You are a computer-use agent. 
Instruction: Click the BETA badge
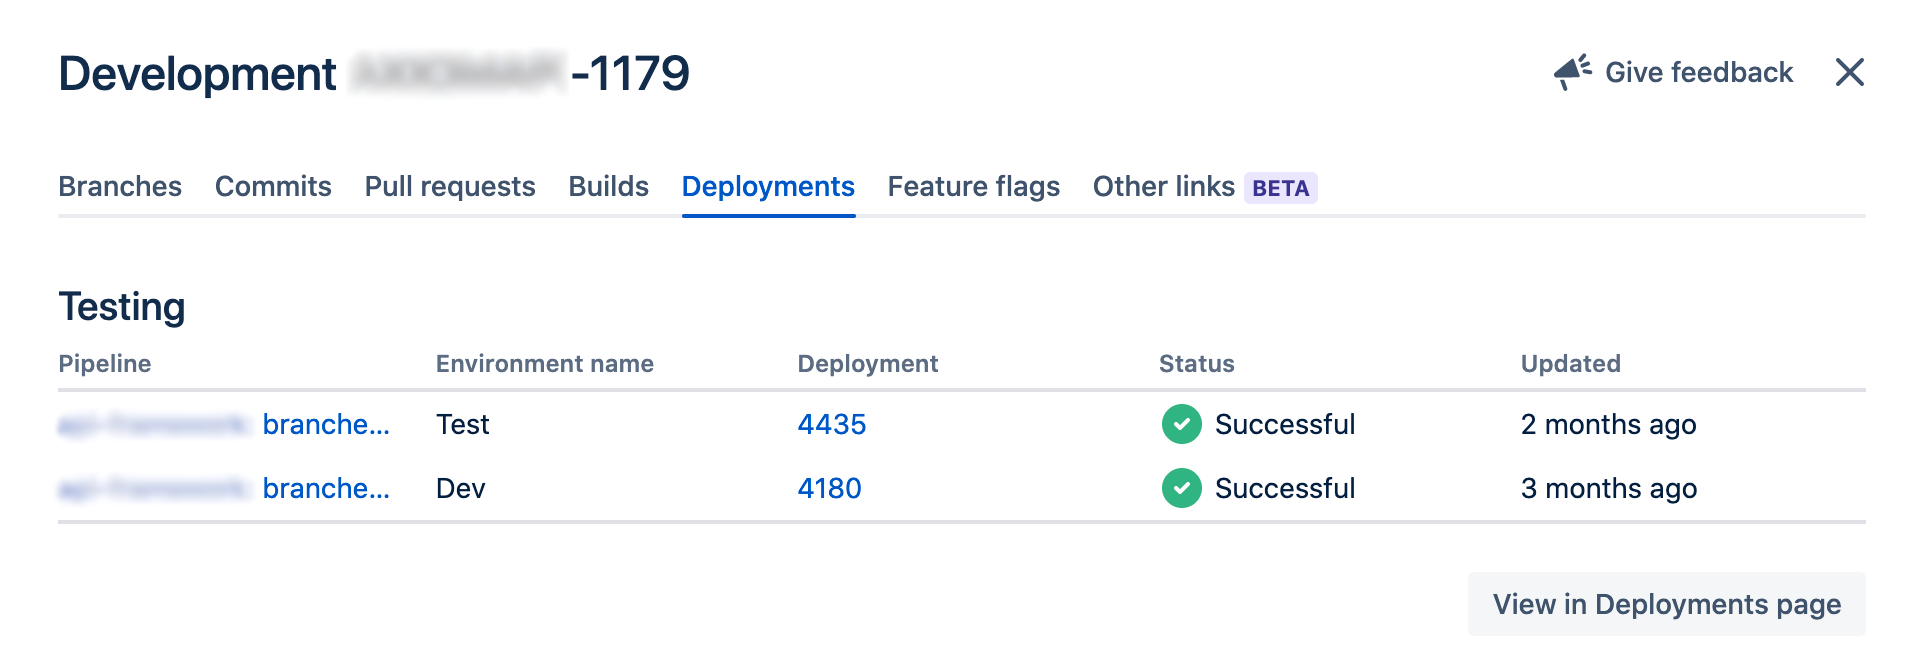click(x=1281, y=188)
